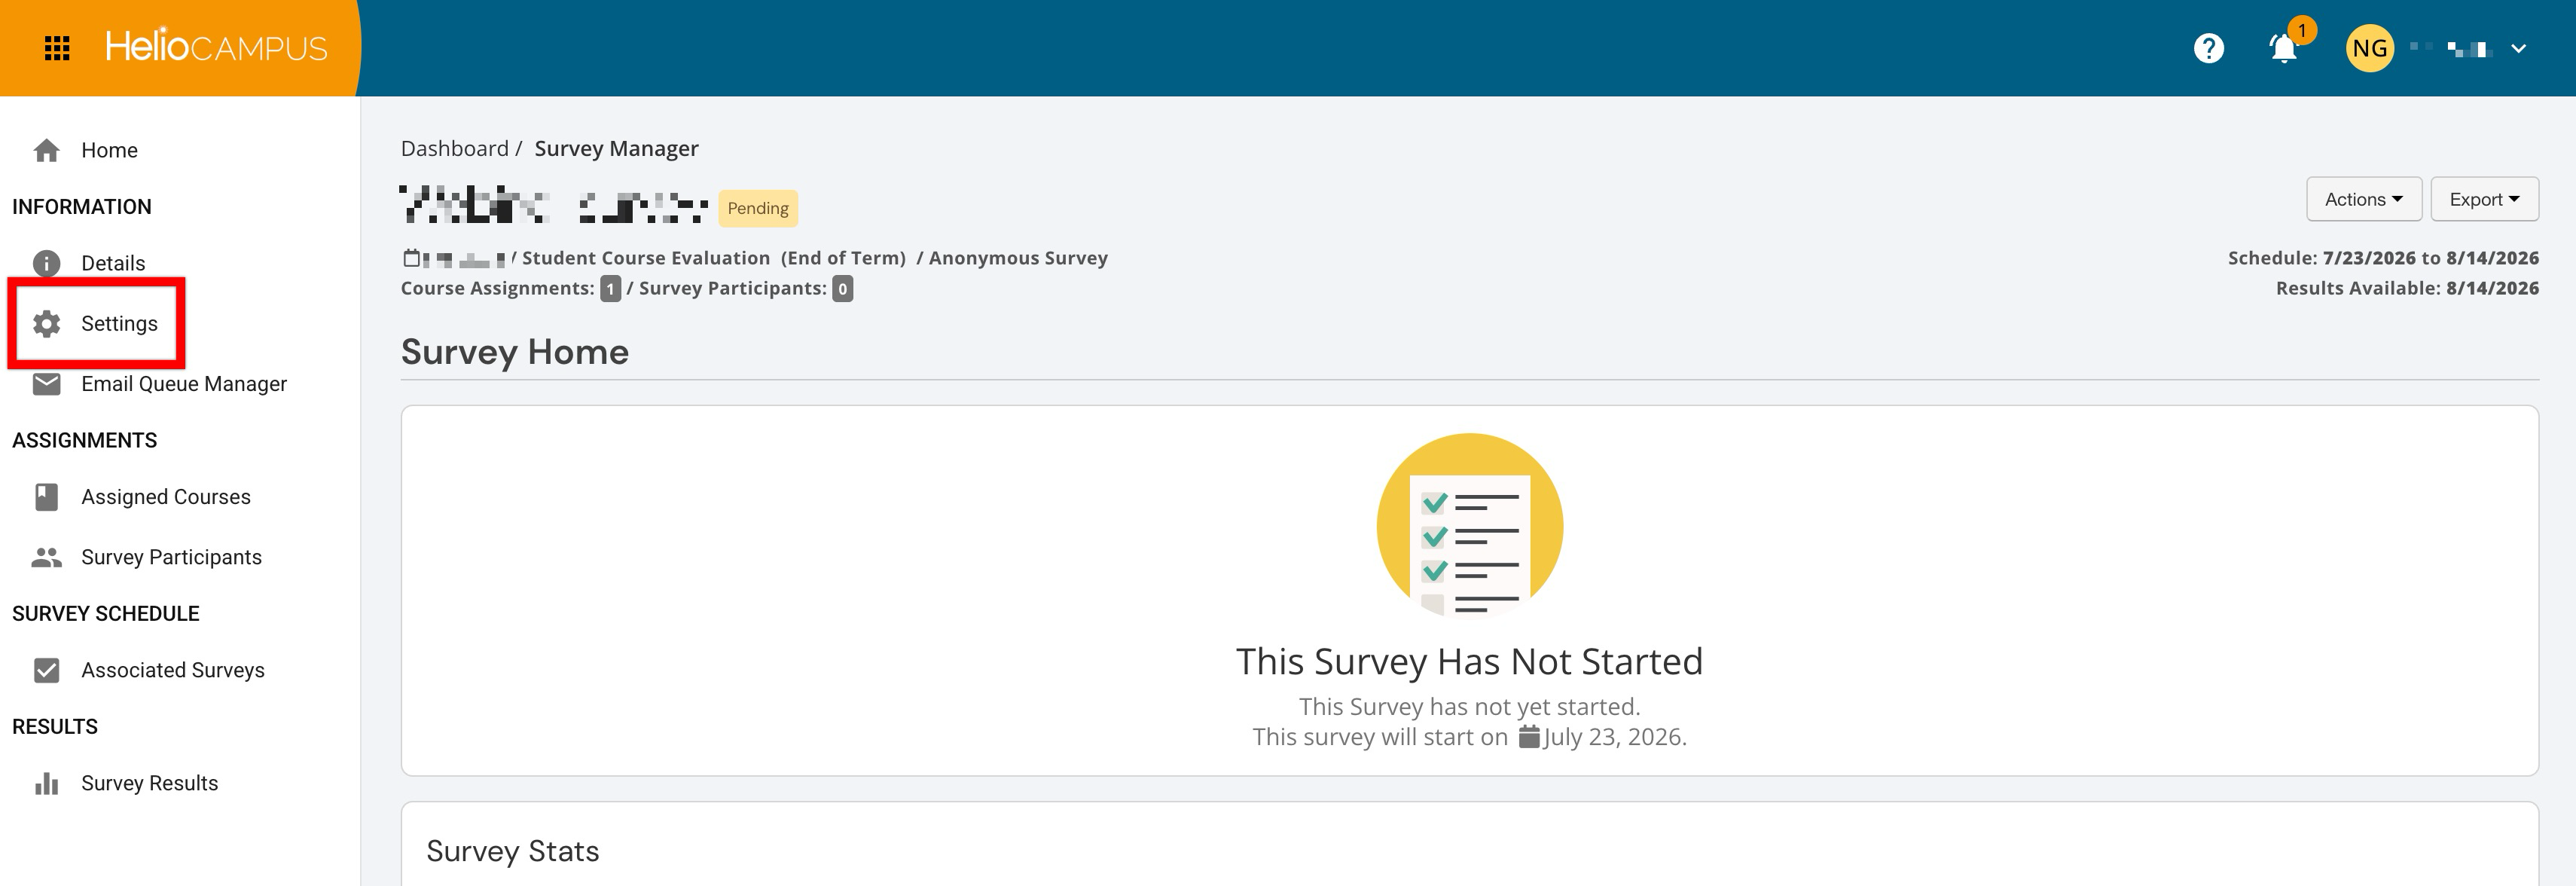Screen dimensions: 2576x886
Task: Click the Survey Results bar chart icon
Action: click(x=46, y=783)
